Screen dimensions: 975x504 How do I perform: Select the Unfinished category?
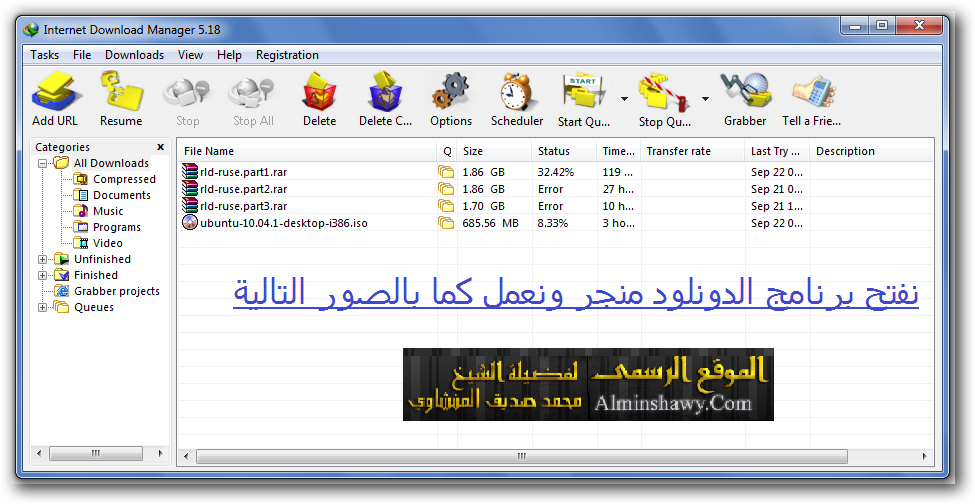[x=102, y=259]
